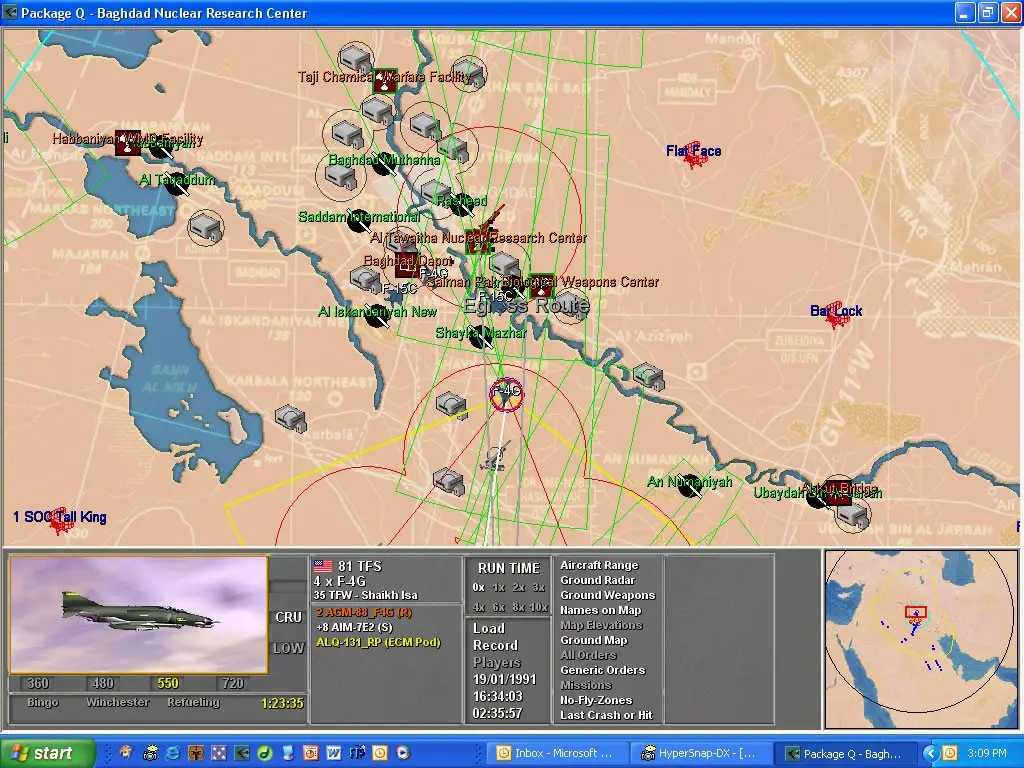The image size is (1024, 768).
Task: Click the Baghdad Depot target icon
Action: pyautogui.click(x=407, y=265)
